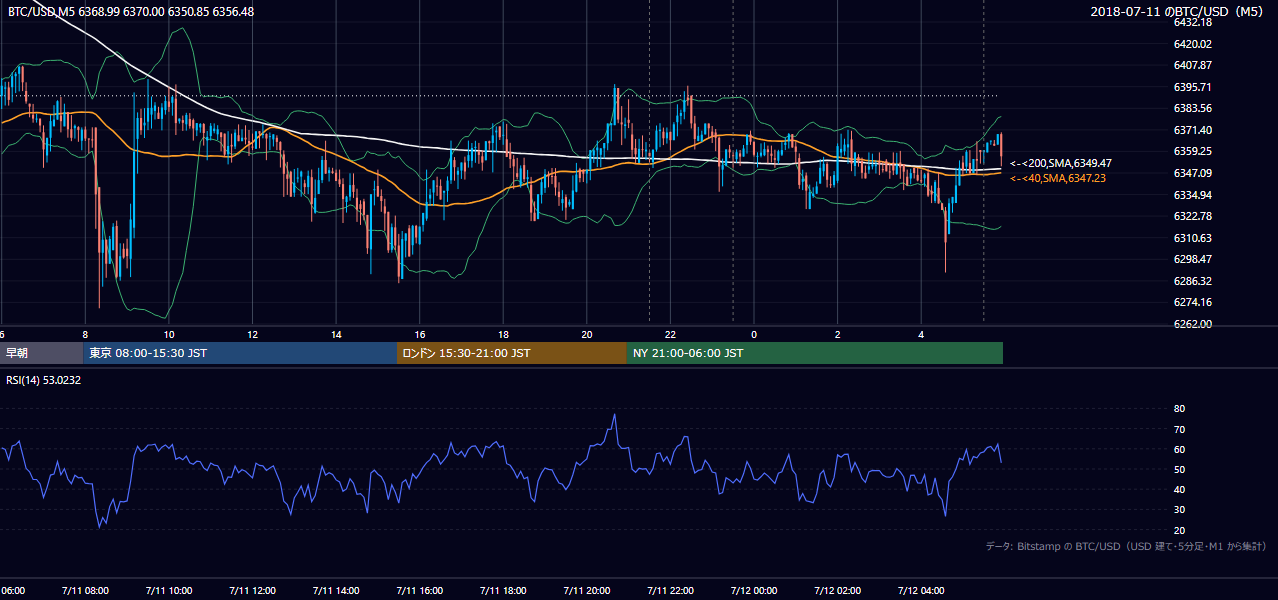Click the 7/12 02:00 time label
1278x600 pixels.
pyautogui.click(x=838, y=591)
